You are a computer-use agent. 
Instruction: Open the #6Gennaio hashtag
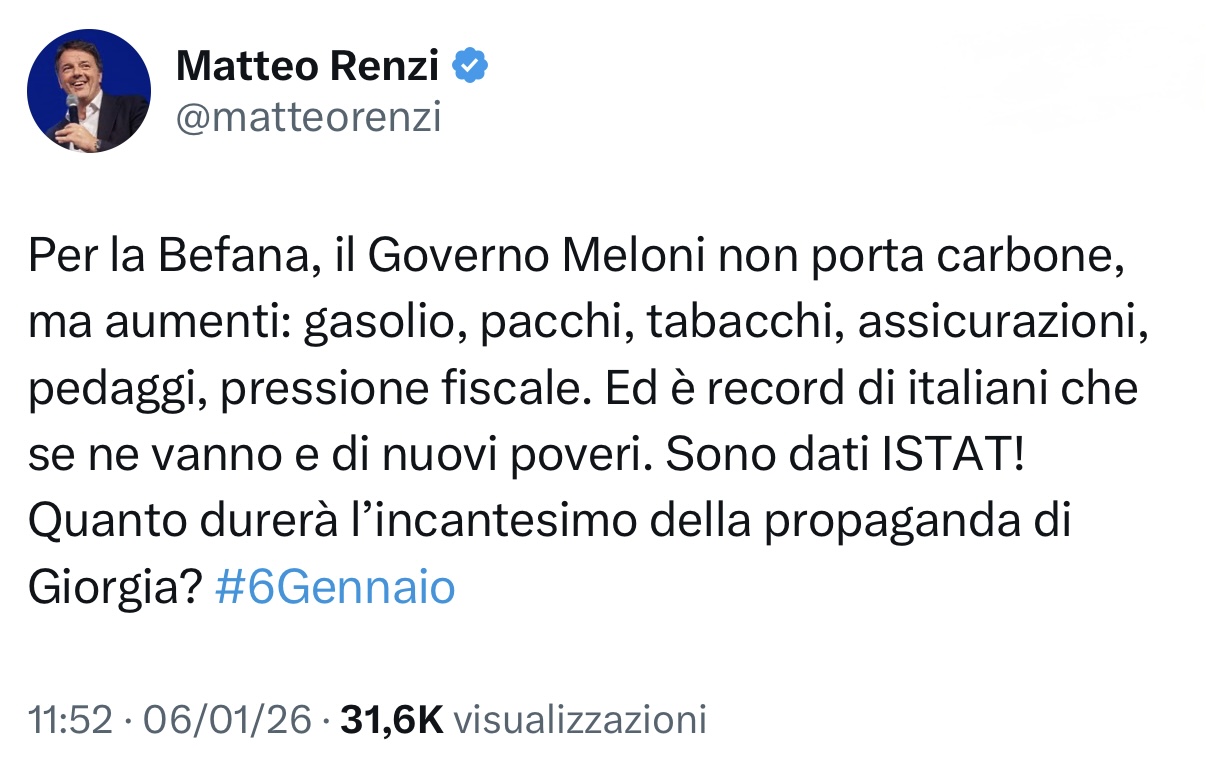[335, 588]
